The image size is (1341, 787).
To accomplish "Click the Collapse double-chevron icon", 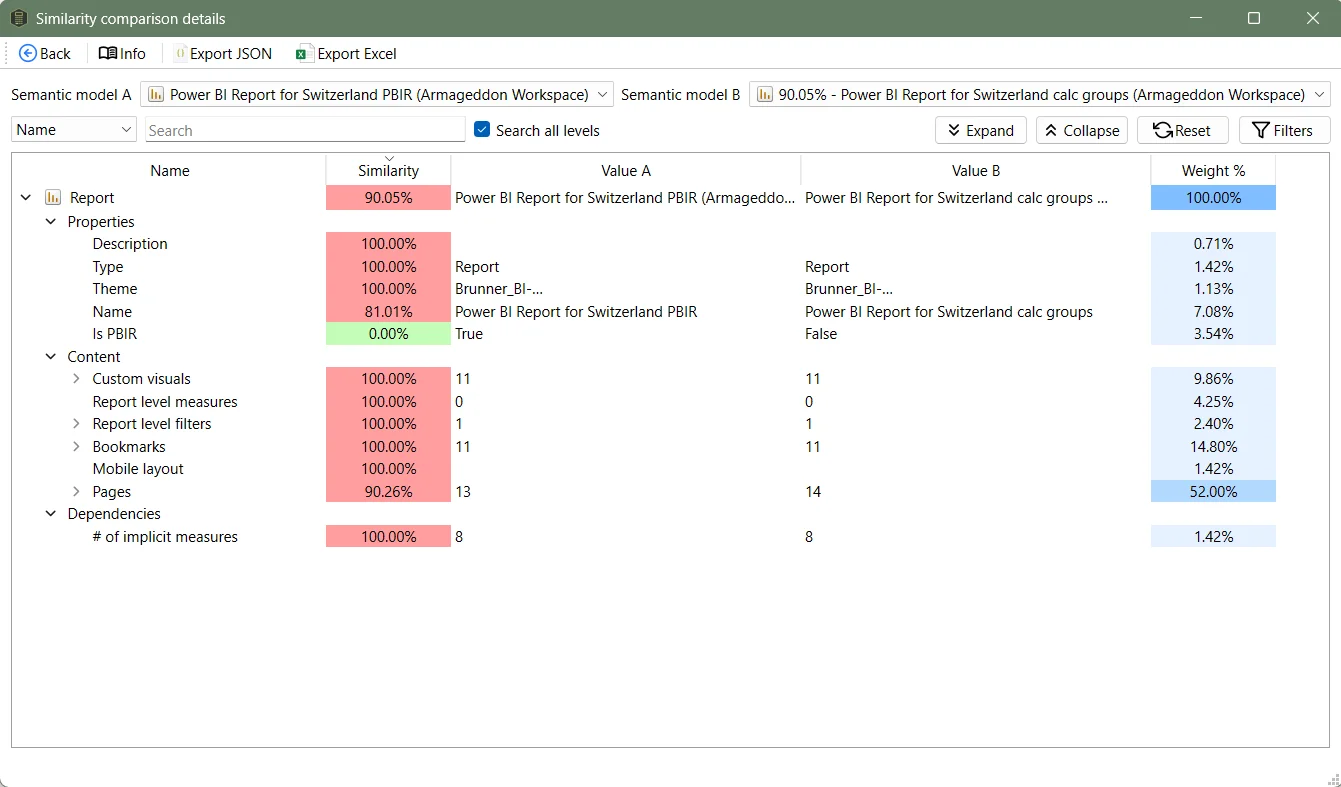I will [1051, 130].
